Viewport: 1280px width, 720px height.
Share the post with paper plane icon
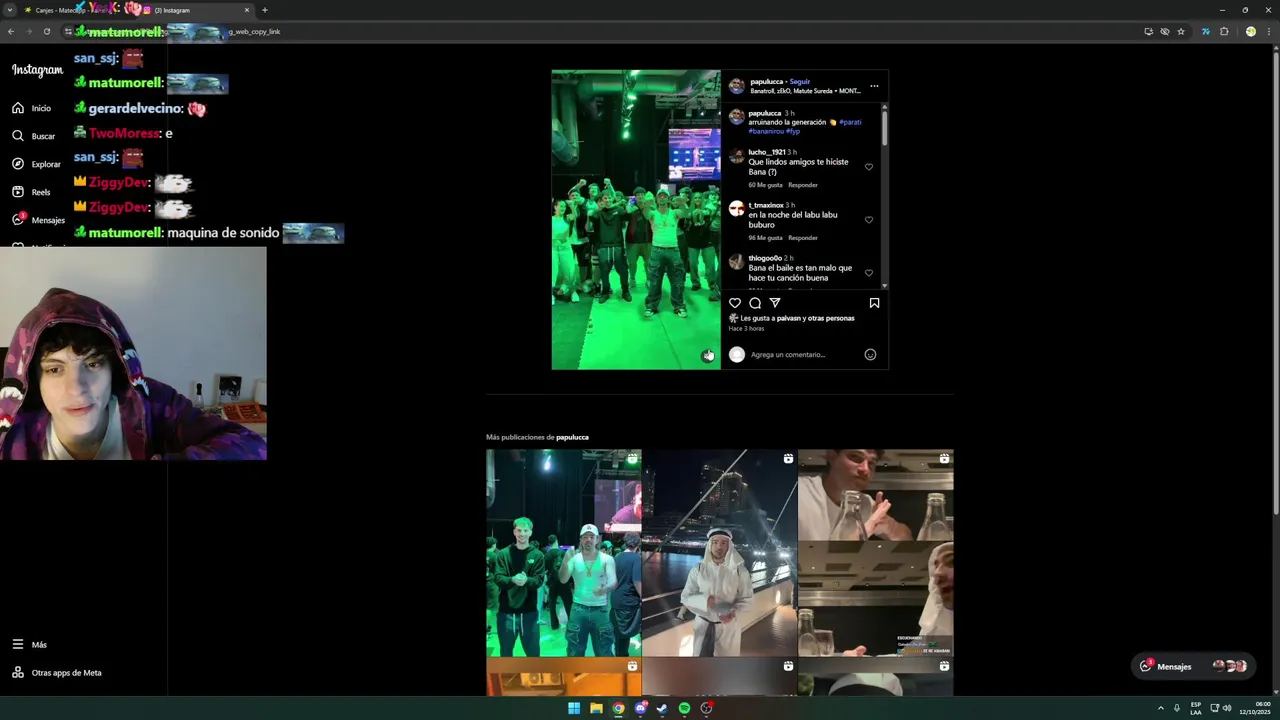click(x=775, y=303)
